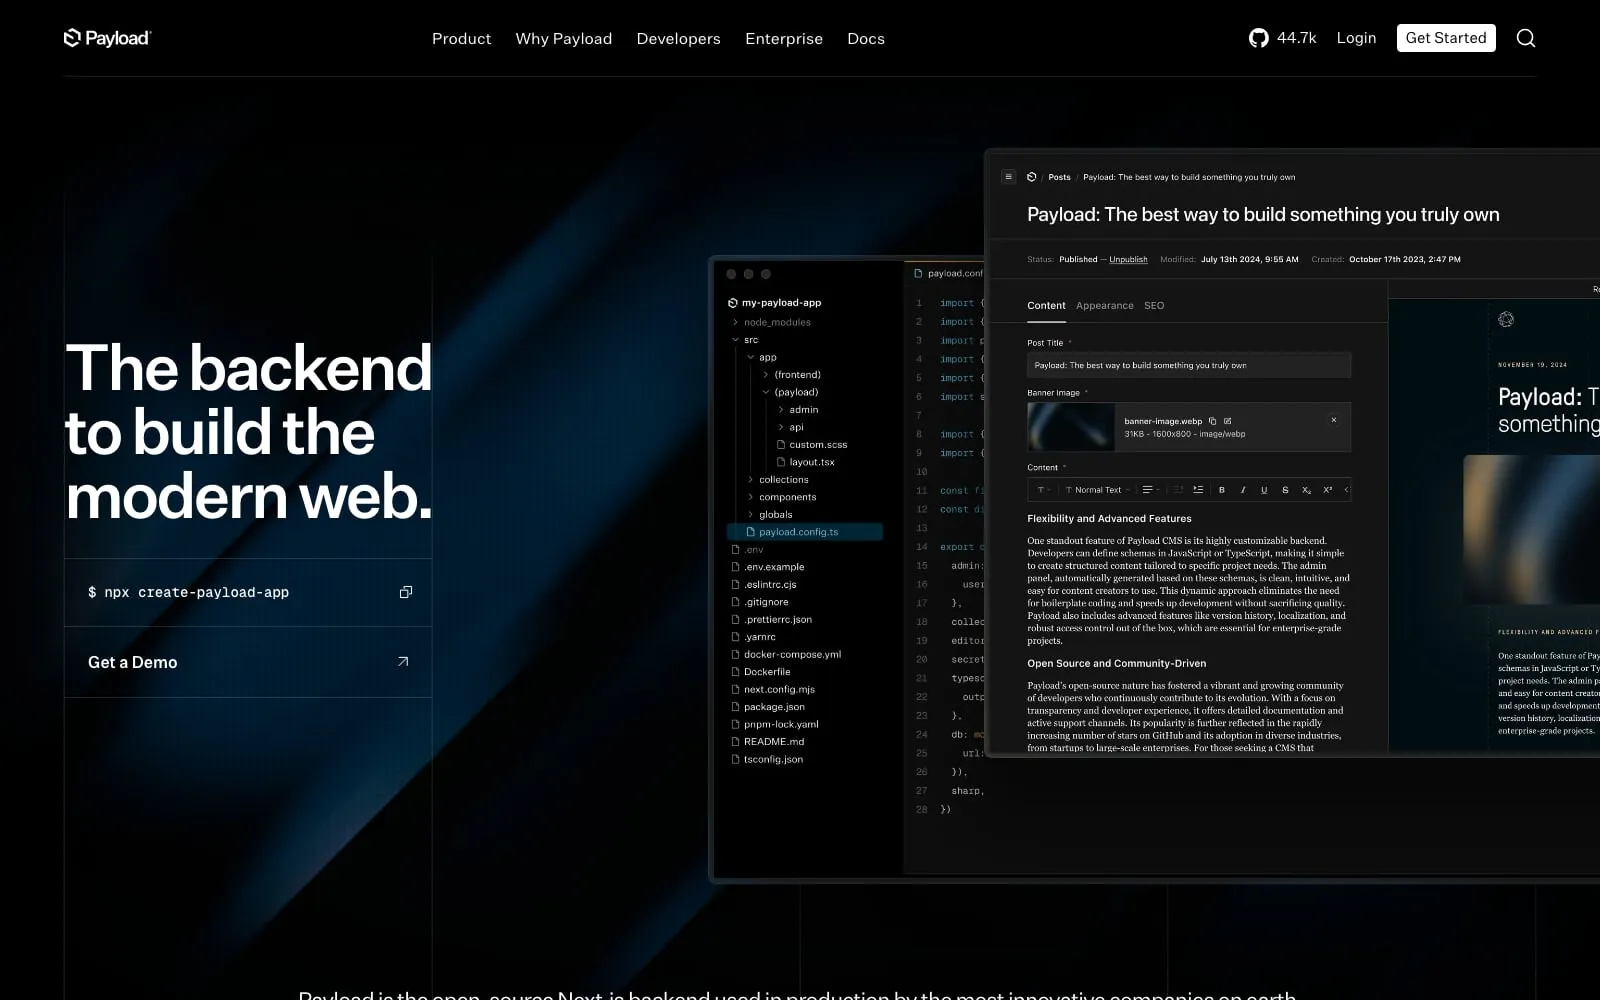This screenshot has width=1600, height=1000.
Task: Click the edit icon next to banner-image.webp
Action: (1227, 421)
